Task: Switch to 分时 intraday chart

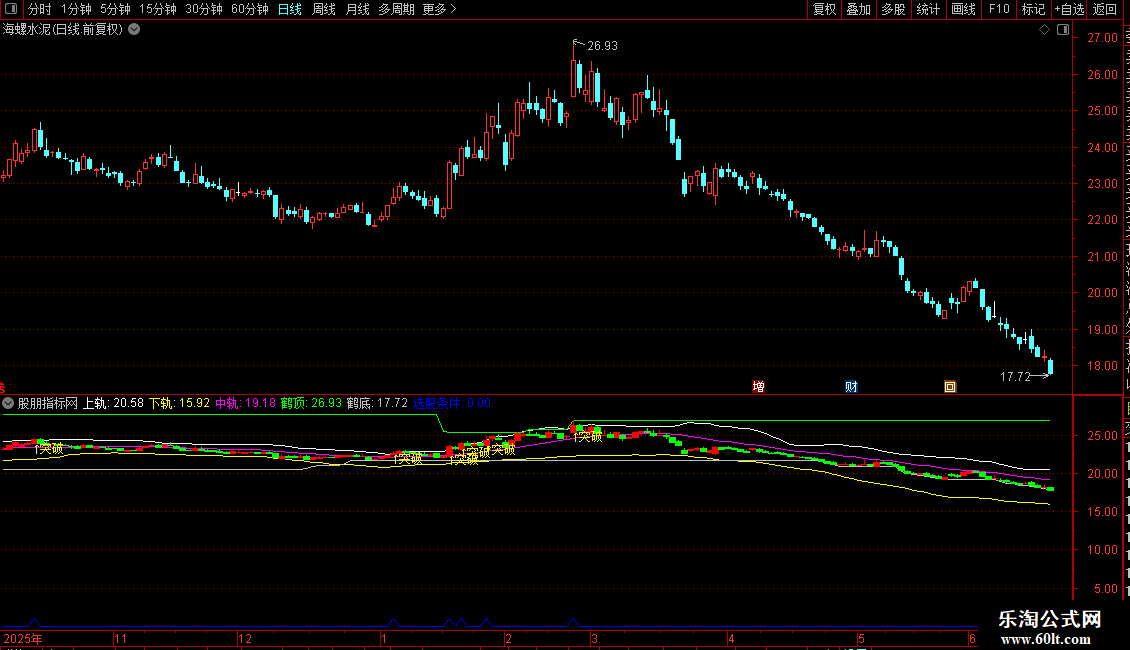Action: click(x=40, y=9)
